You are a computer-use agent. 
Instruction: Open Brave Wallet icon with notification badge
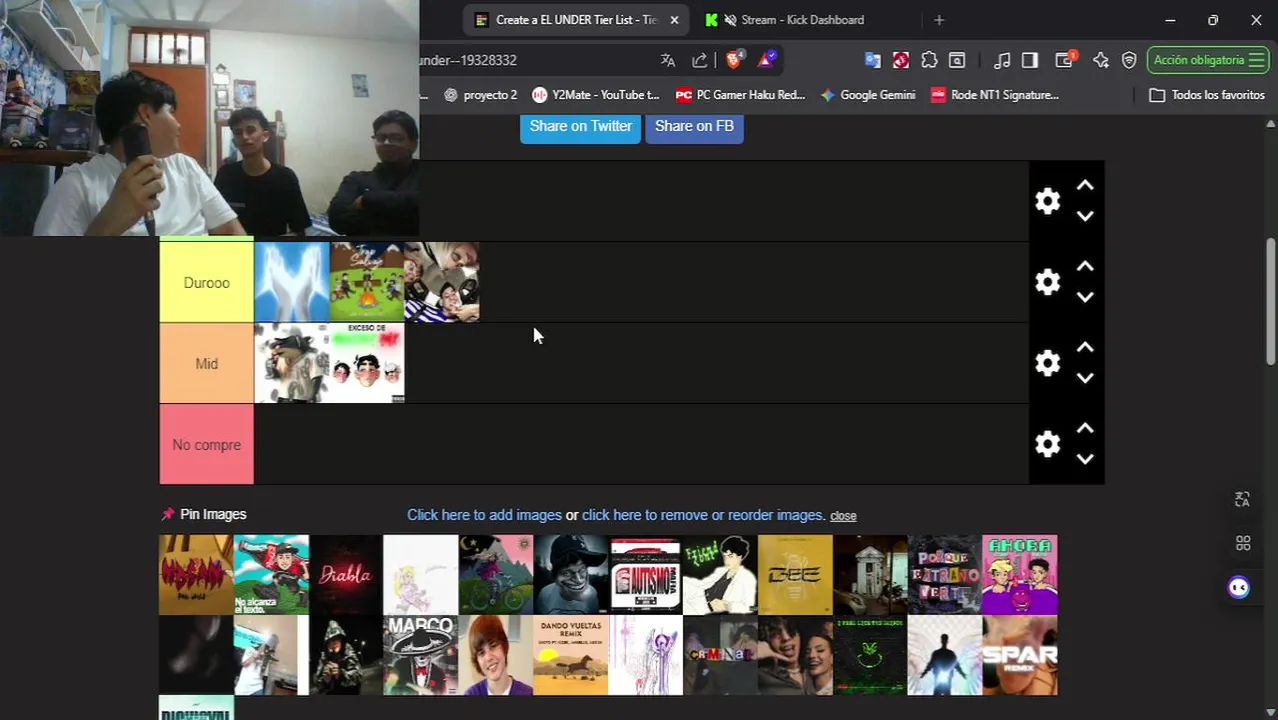(x=1065, y=60)
